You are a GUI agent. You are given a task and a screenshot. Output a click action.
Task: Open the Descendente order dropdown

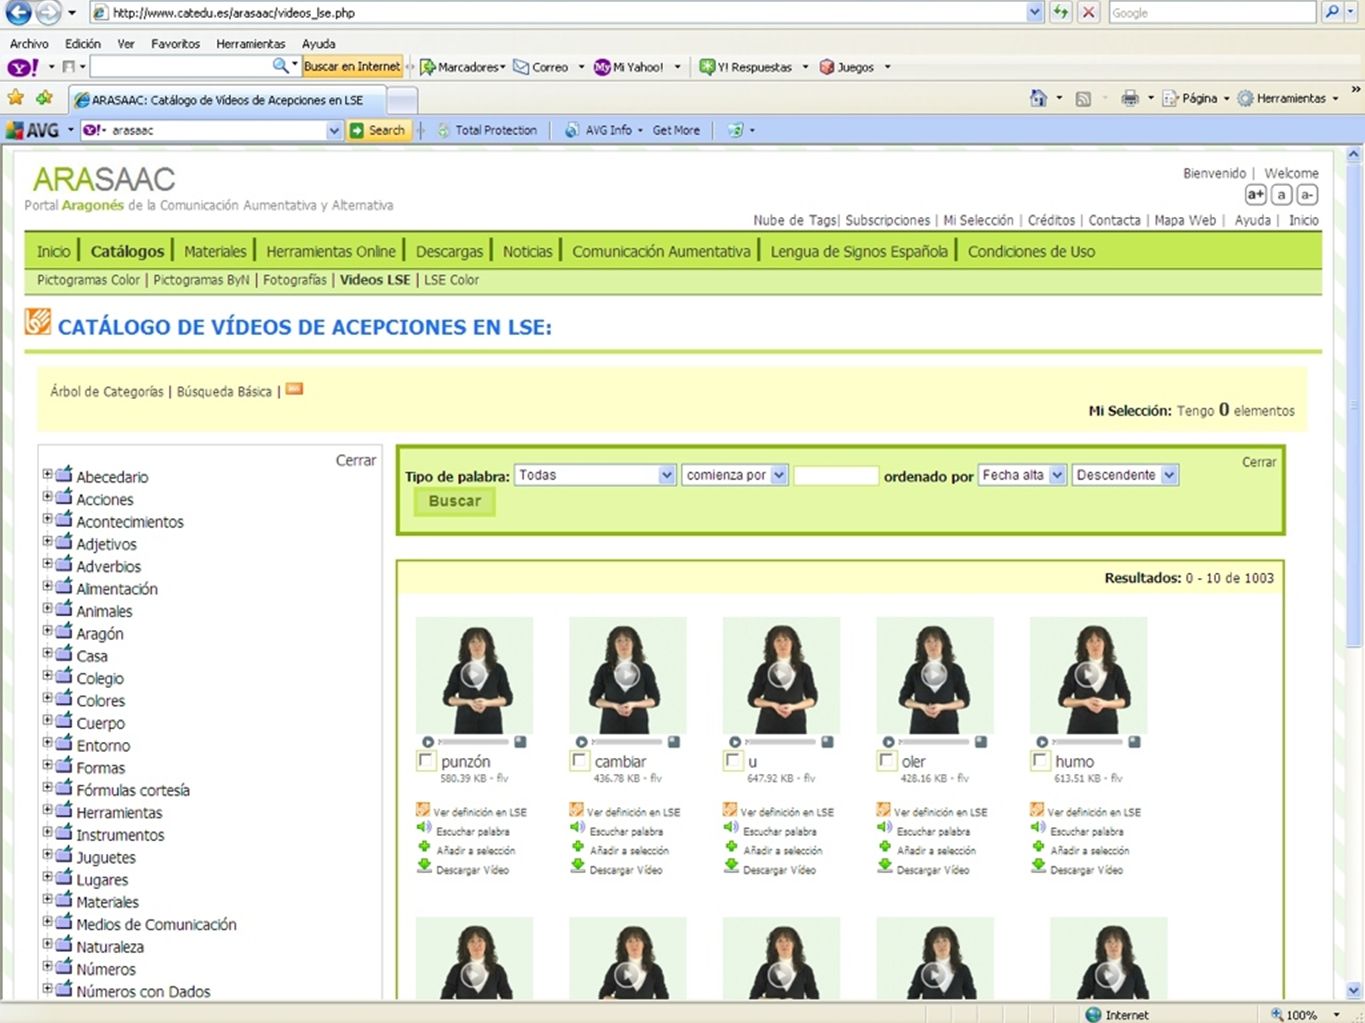(1125, 475)
